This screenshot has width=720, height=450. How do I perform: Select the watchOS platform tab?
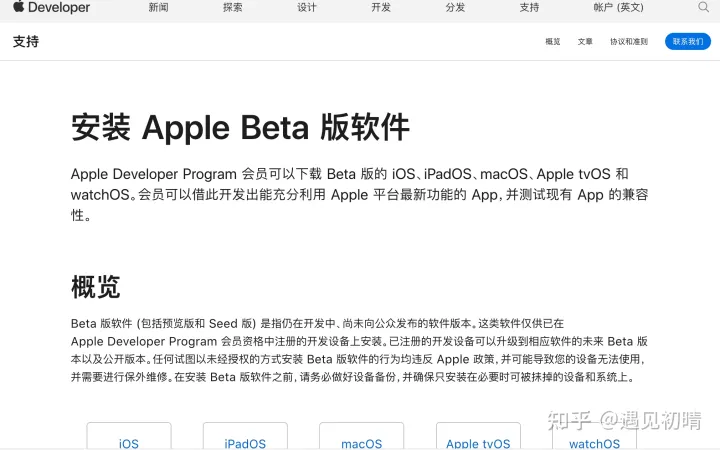pyautogui.click(x=594, y=436)
